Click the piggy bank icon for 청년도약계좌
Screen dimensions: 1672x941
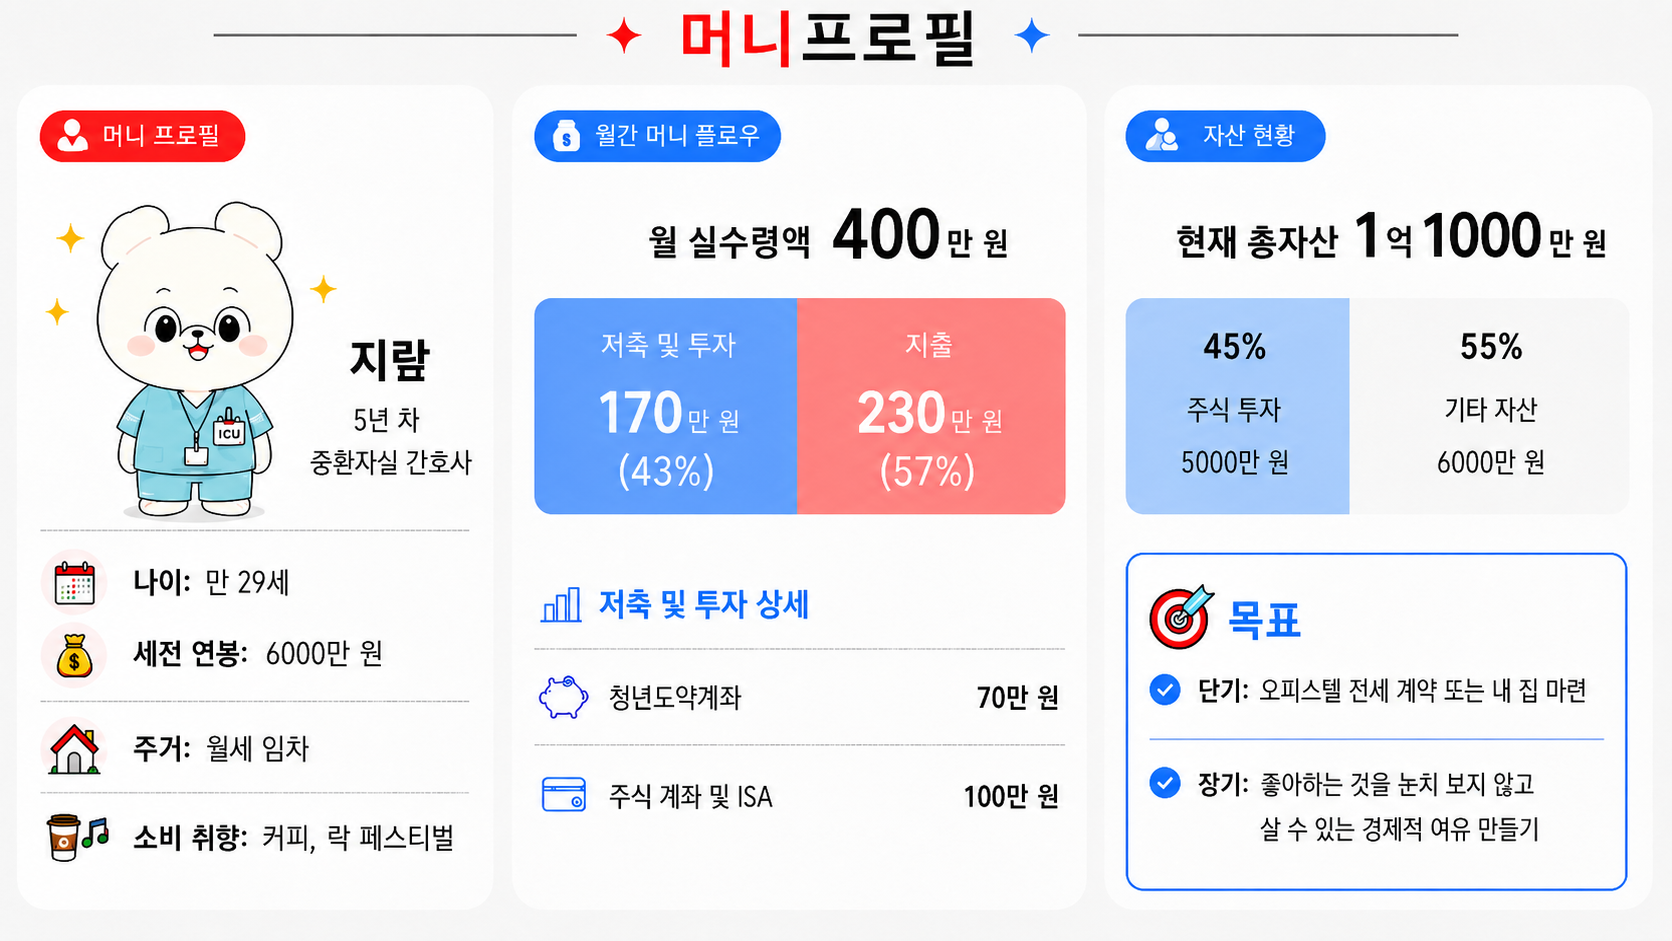point(563,697)
